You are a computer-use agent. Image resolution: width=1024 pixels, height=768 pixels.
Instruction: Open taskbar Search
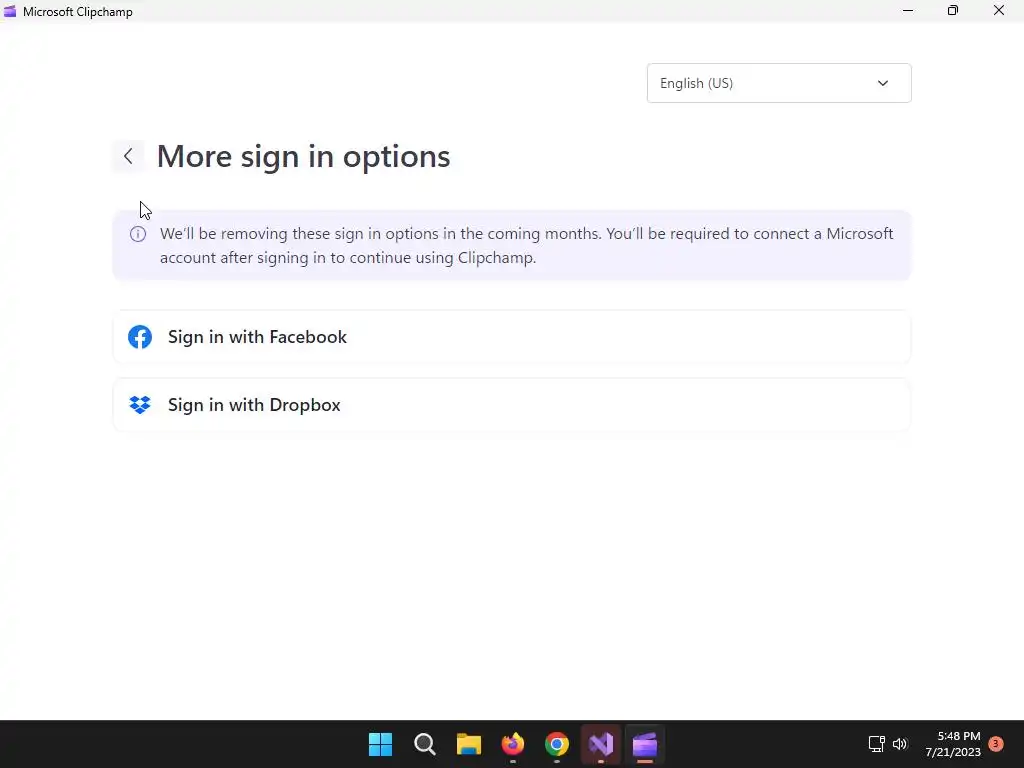click(424, 744)
